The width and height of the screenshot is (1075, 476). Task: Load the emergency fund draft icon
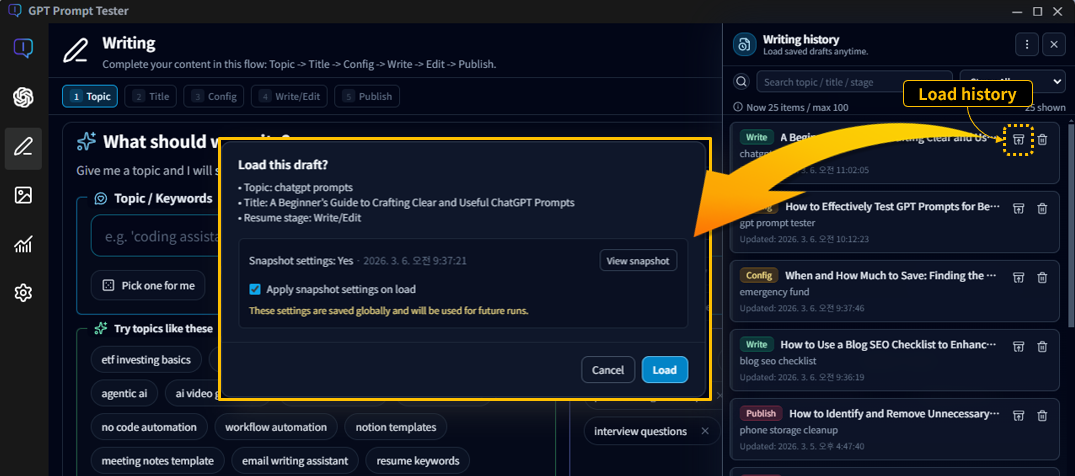[x=1019, y=277]
